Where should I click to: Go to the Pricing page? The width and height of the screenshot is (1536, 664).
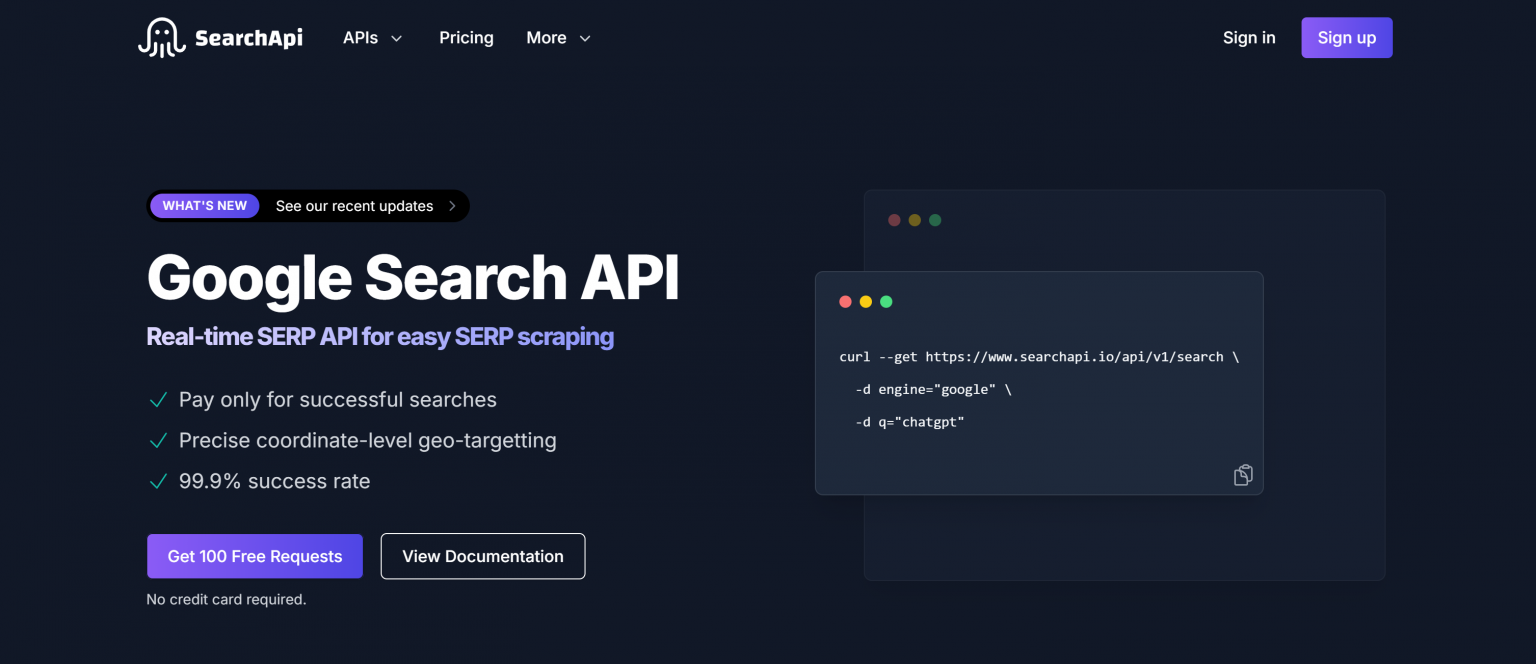click(x=466, y=38)
